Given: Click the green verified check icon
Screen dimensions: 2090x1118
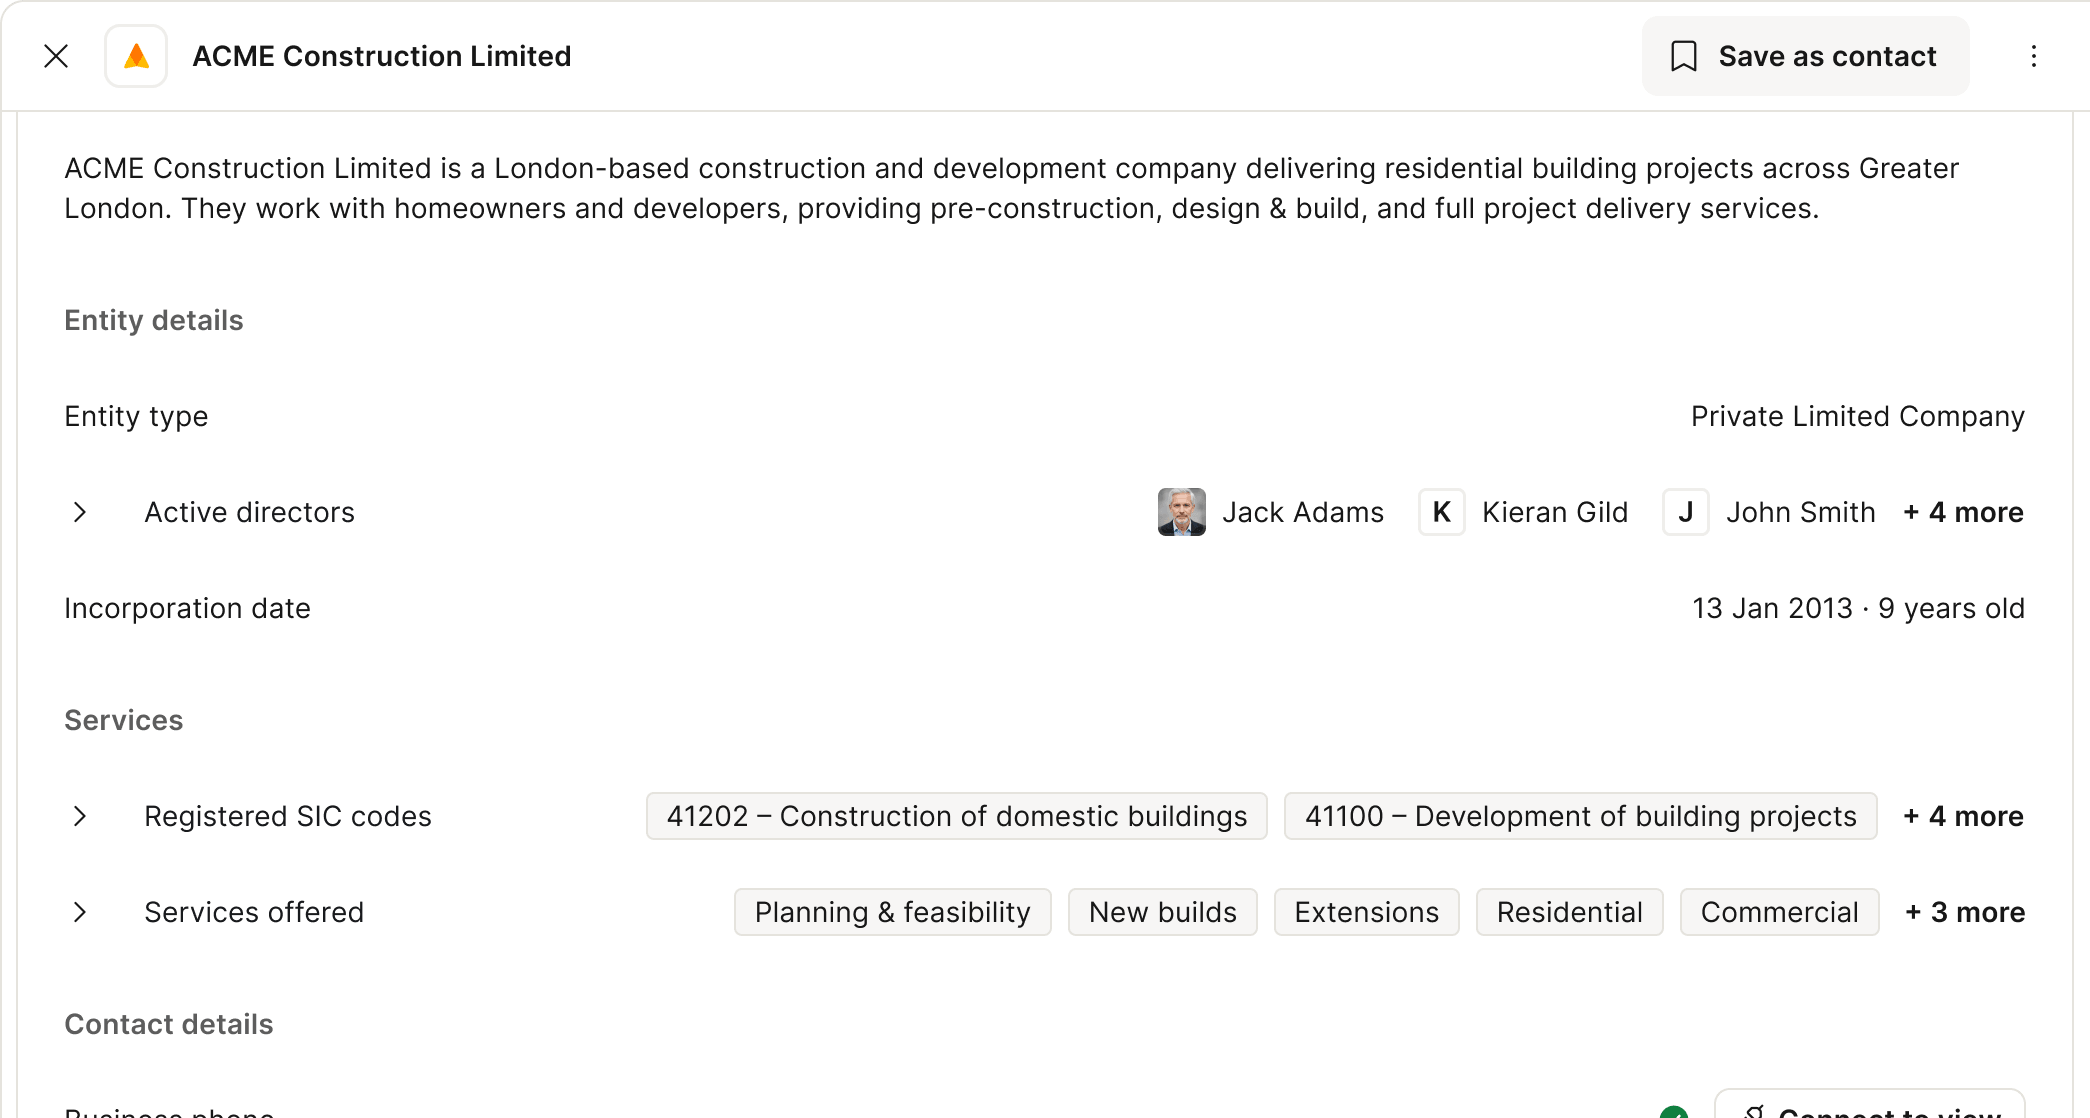Looking at the screenshot, I should pyautogui.click(x=1674, y=1112).
